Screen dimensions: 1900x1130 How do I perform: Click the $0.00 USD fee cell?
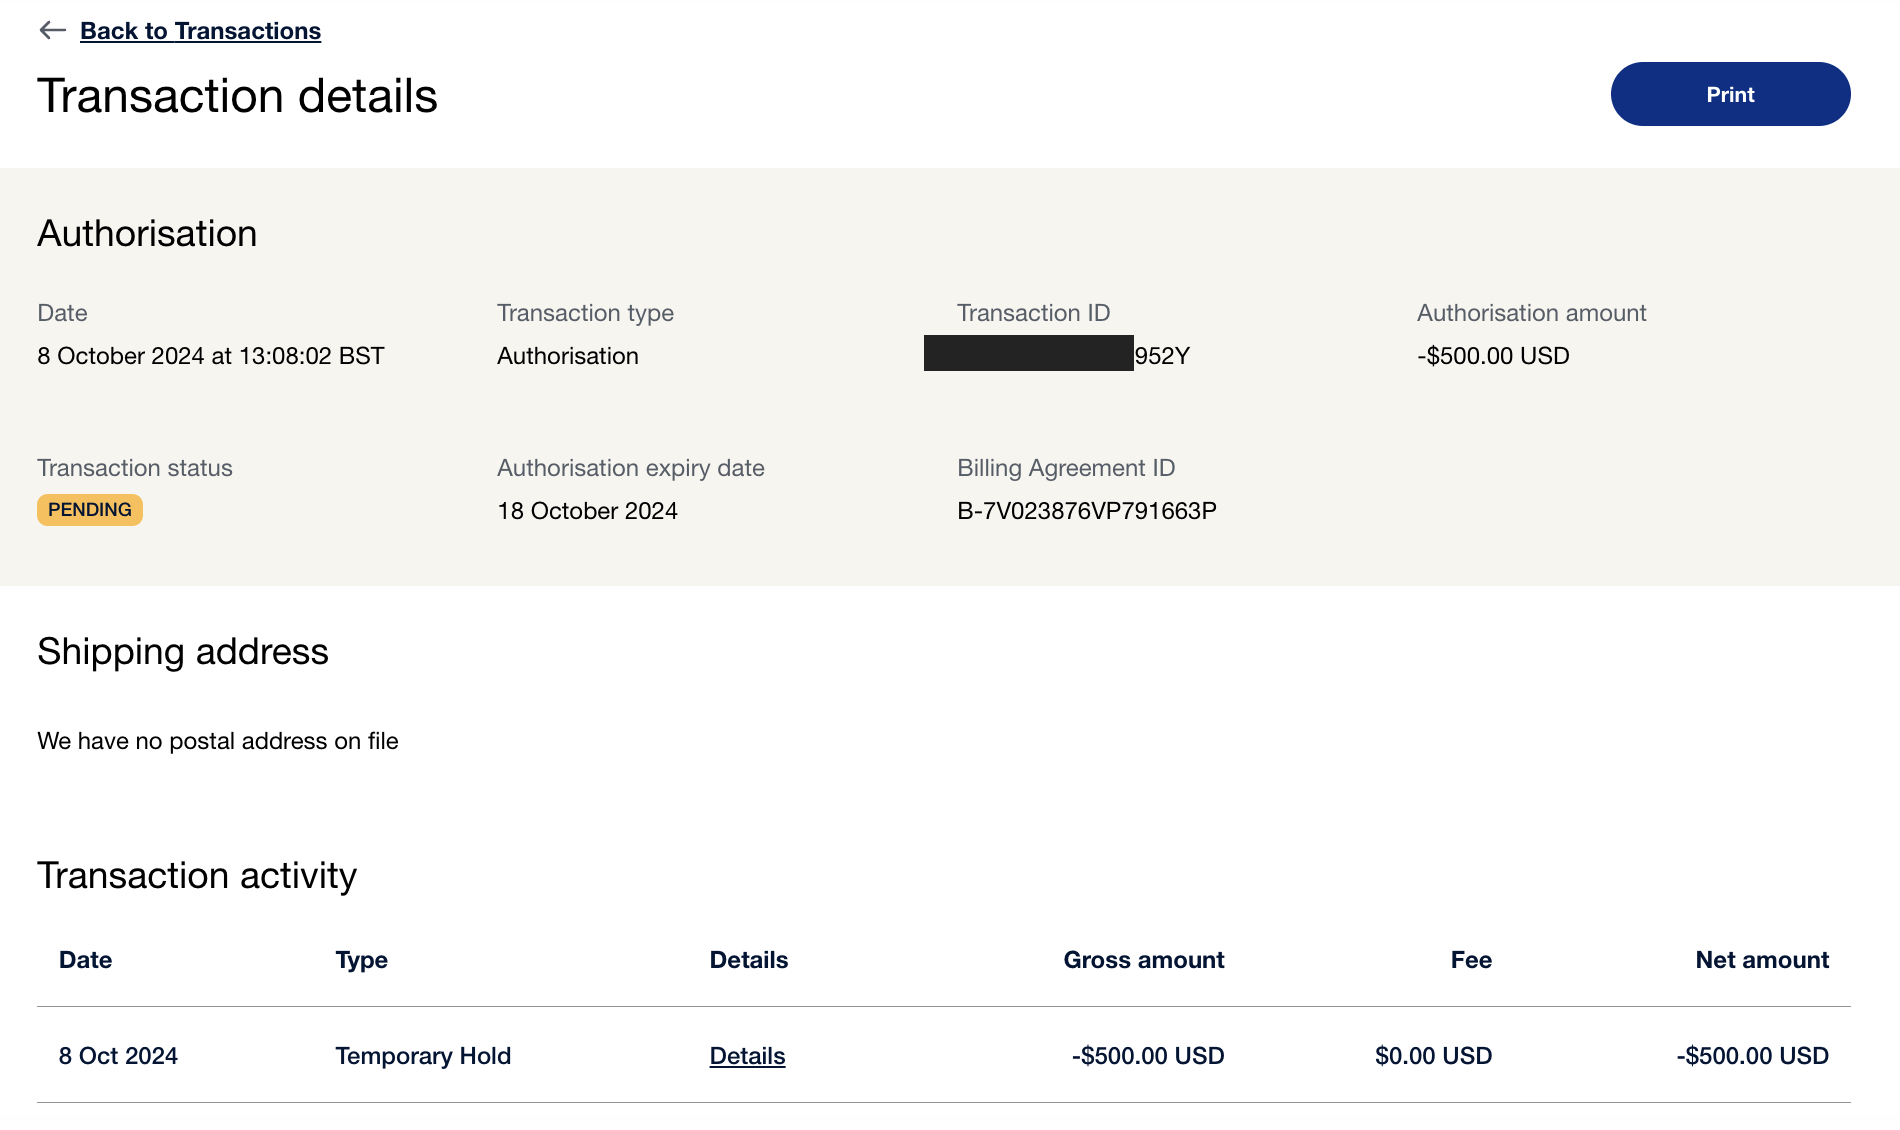(1433, 1056)
